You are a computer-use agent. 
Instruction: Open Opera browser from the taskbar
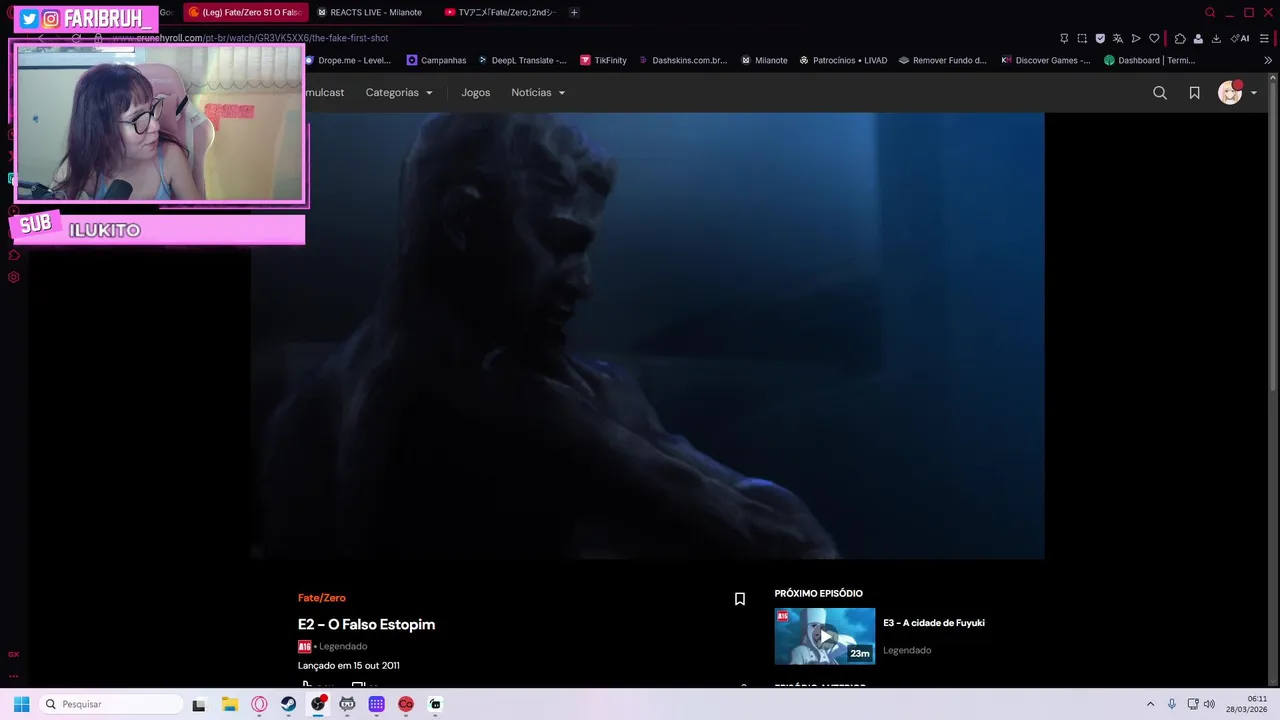[259, 704]
